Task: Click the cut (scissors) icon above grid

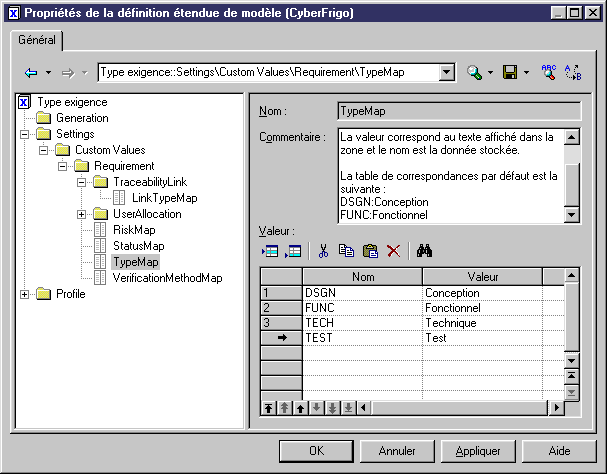Action: [323, 251]
